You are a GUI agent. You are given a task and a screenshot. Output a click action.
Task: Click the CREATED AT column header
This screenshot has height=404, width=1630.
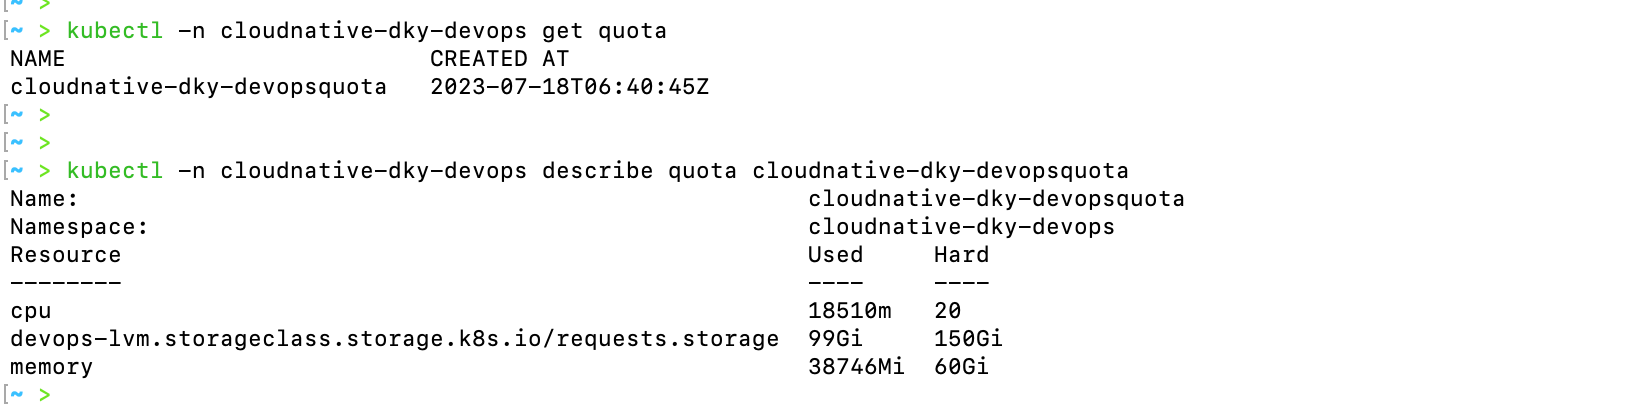pos(499,59)
